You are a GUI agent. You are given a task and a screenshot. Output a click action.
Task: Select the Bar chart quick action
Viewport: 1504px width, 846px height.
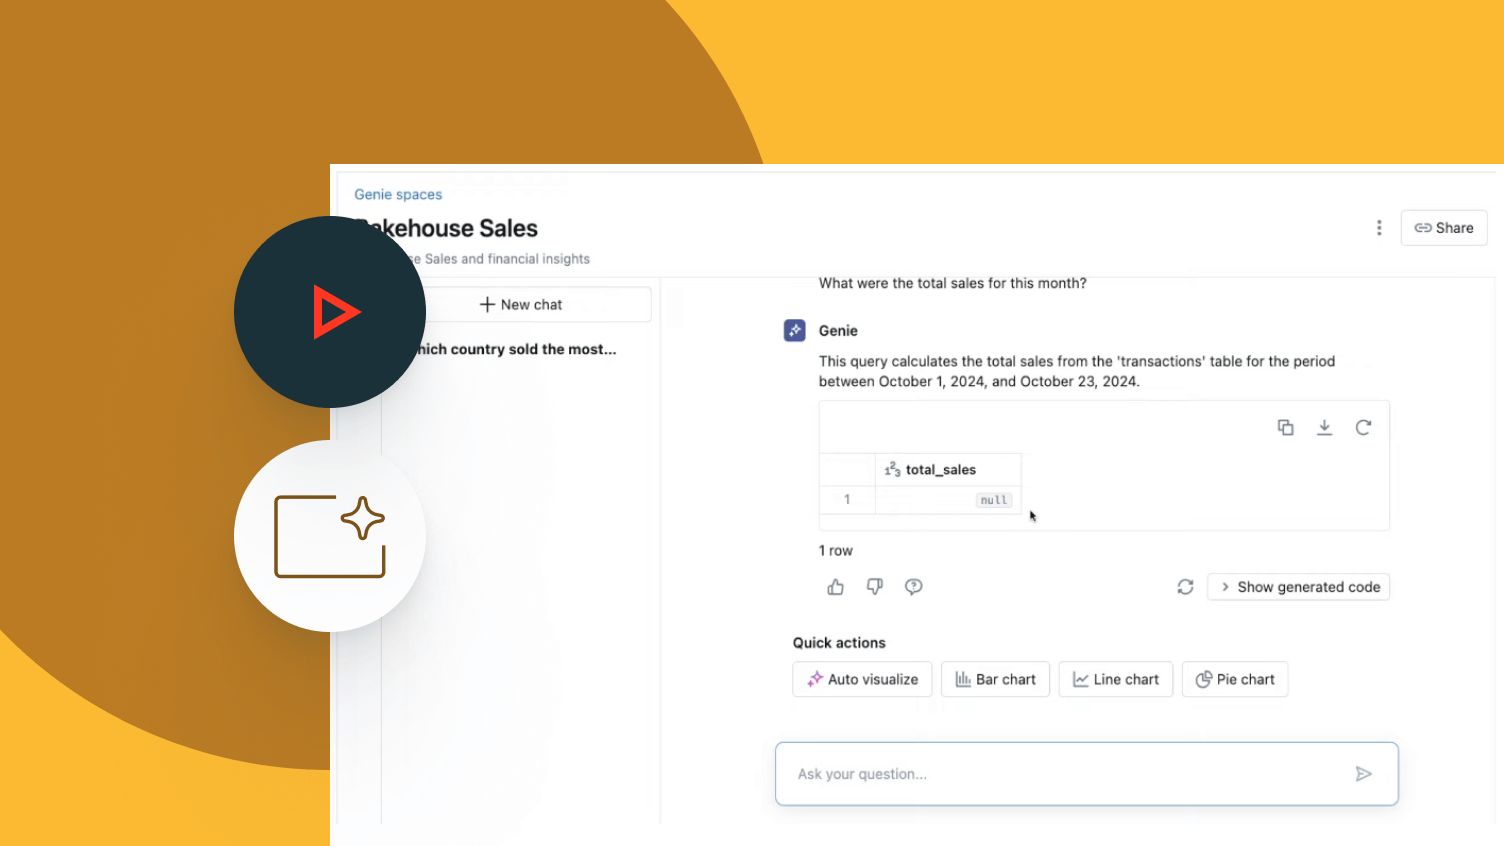point(995,679)
